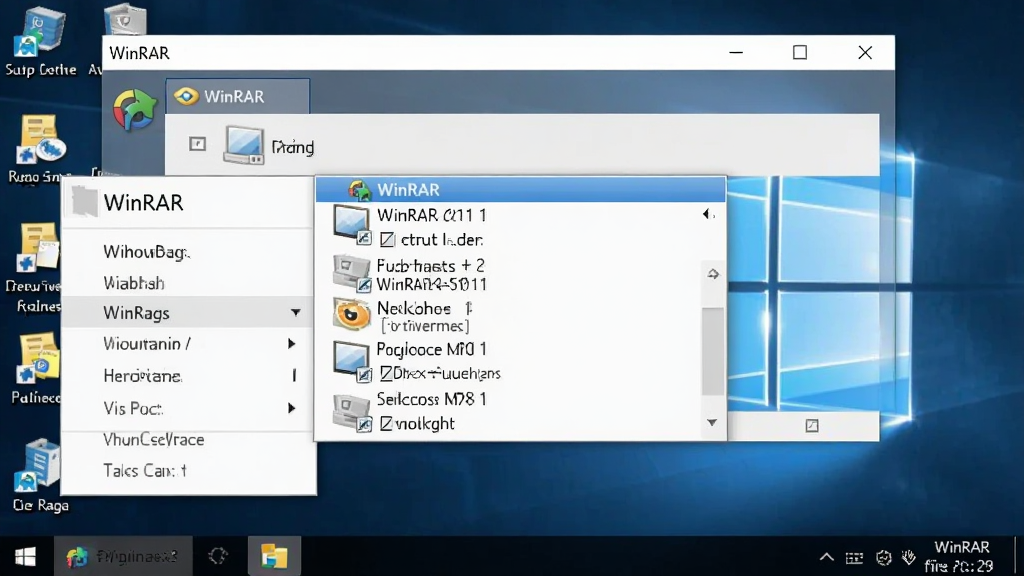Toggle the checkbox next to ctrut lader
Viewport: 1024px width, 576px height.
click(x=387, y=240)
